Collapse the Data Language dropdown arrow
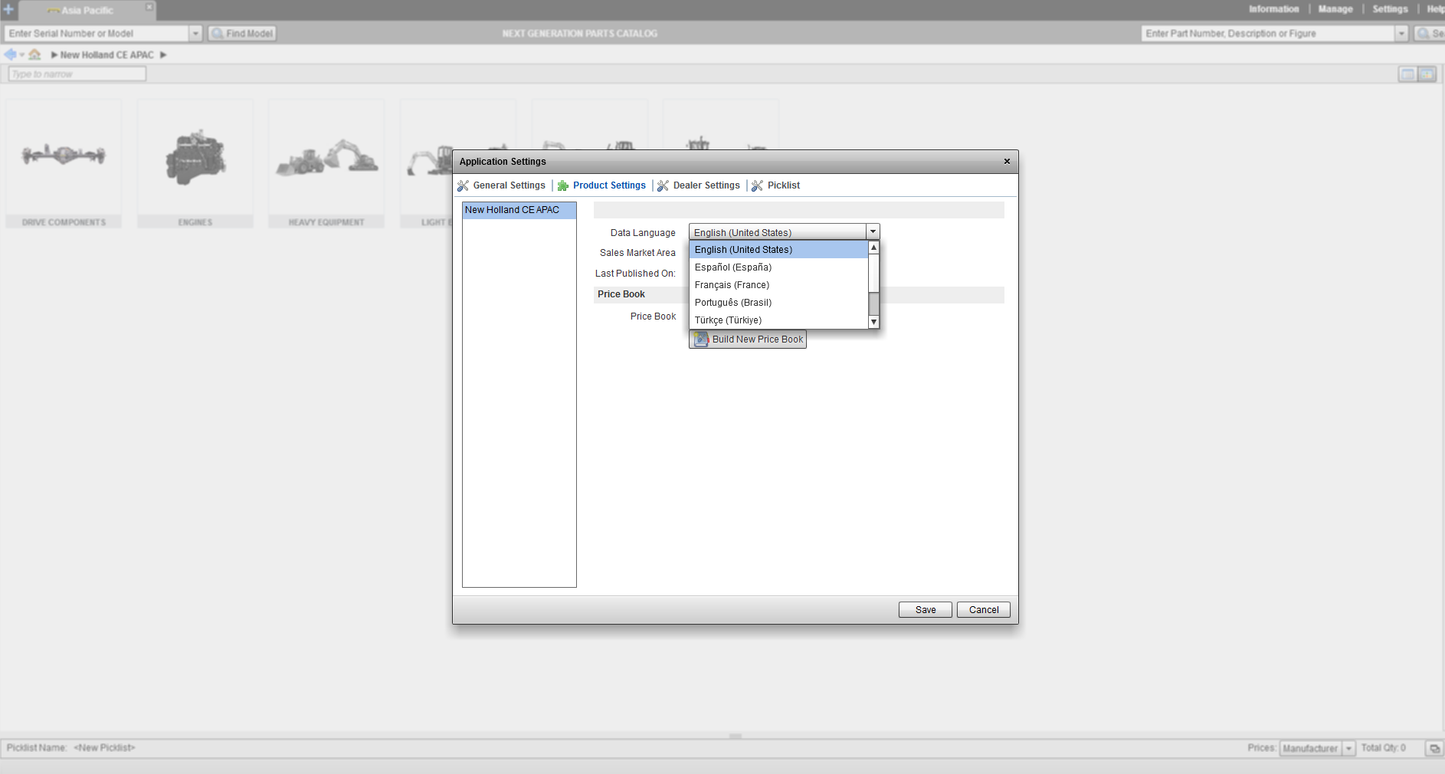The height and width of the screenshot is (774, 1445). (x=872, y=232)
